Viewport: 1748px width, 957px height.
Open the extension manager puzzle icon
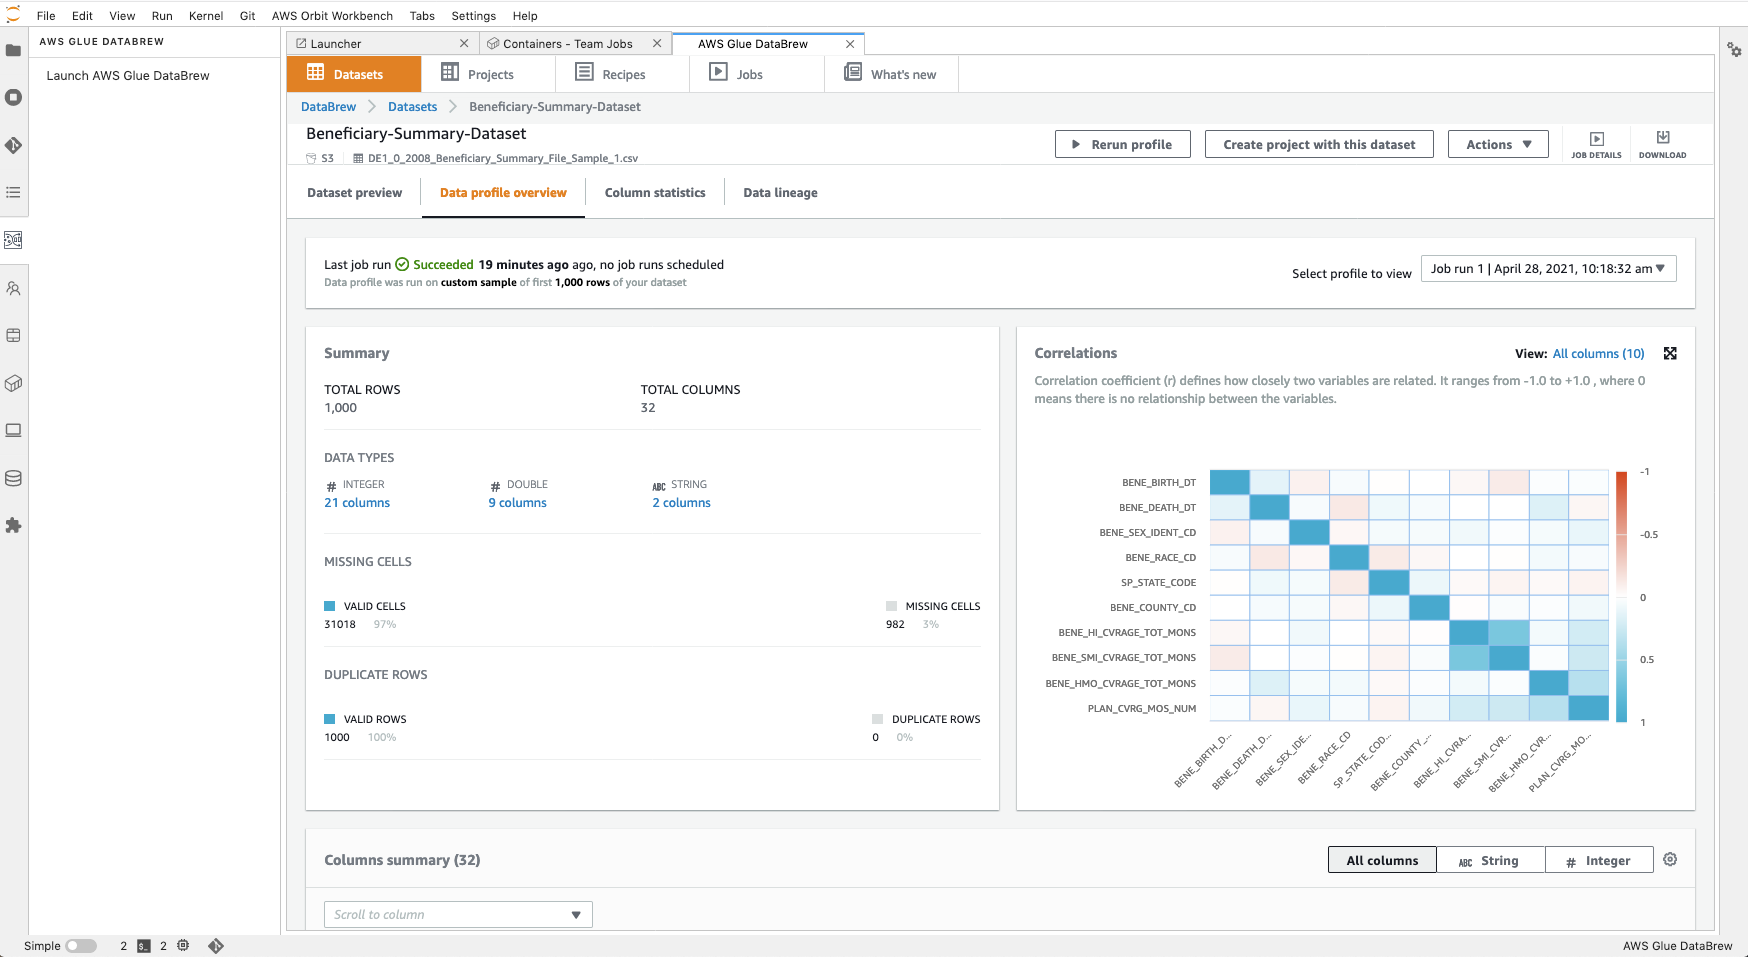click(x=14, y=525)
